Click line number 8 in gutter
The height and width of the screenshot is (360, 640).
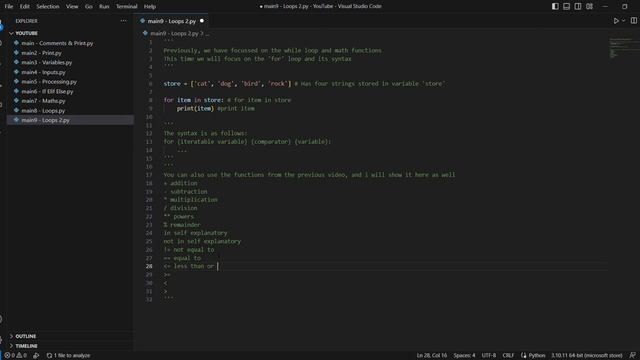(x=150, y=100)
